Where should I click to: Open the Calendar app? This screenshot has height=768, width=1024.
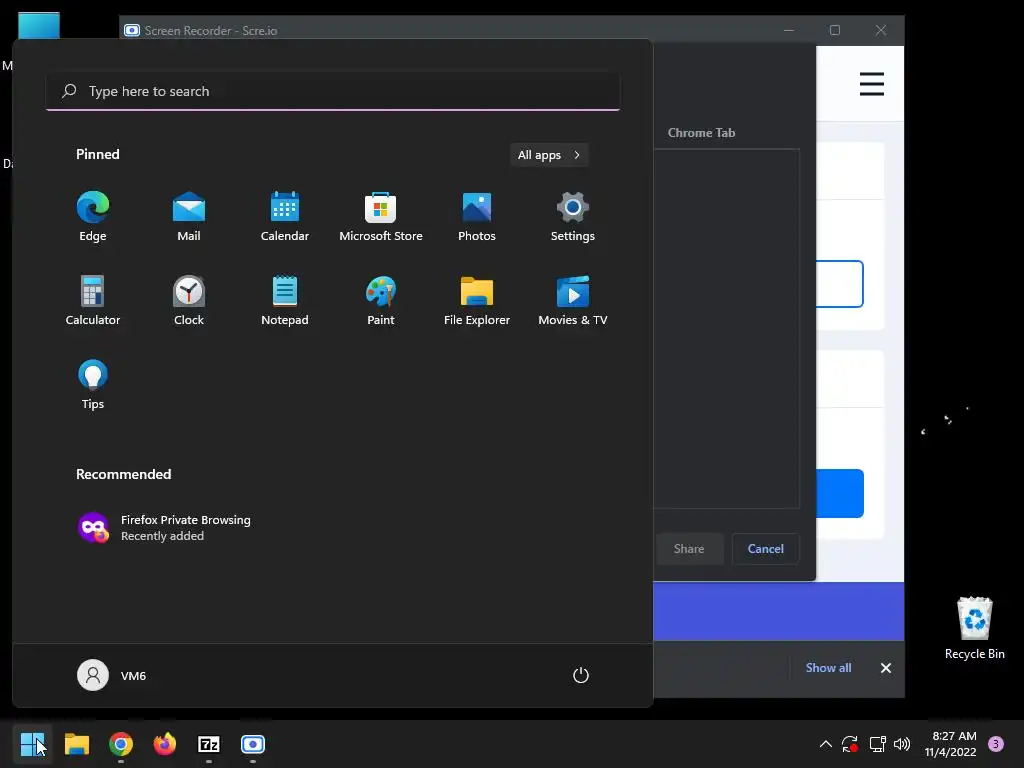click(285, 217)
